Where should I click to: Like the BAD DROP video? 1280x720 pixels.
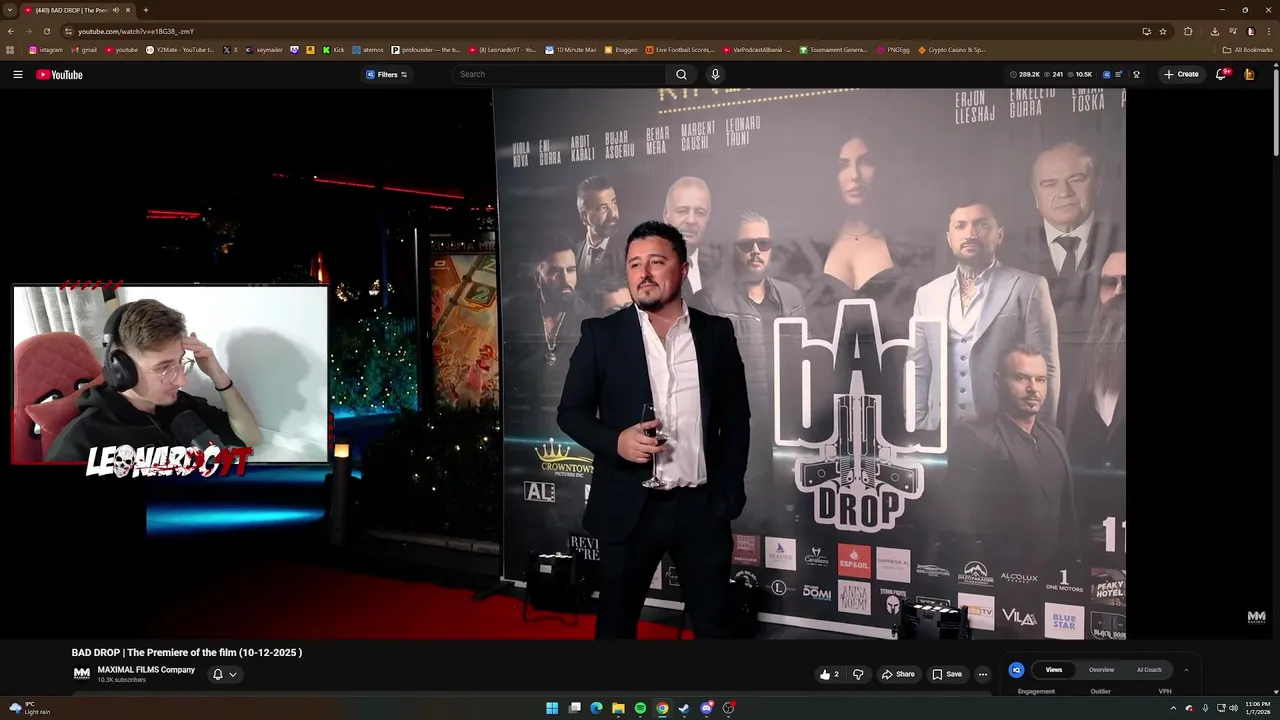[x=829, y=674]
